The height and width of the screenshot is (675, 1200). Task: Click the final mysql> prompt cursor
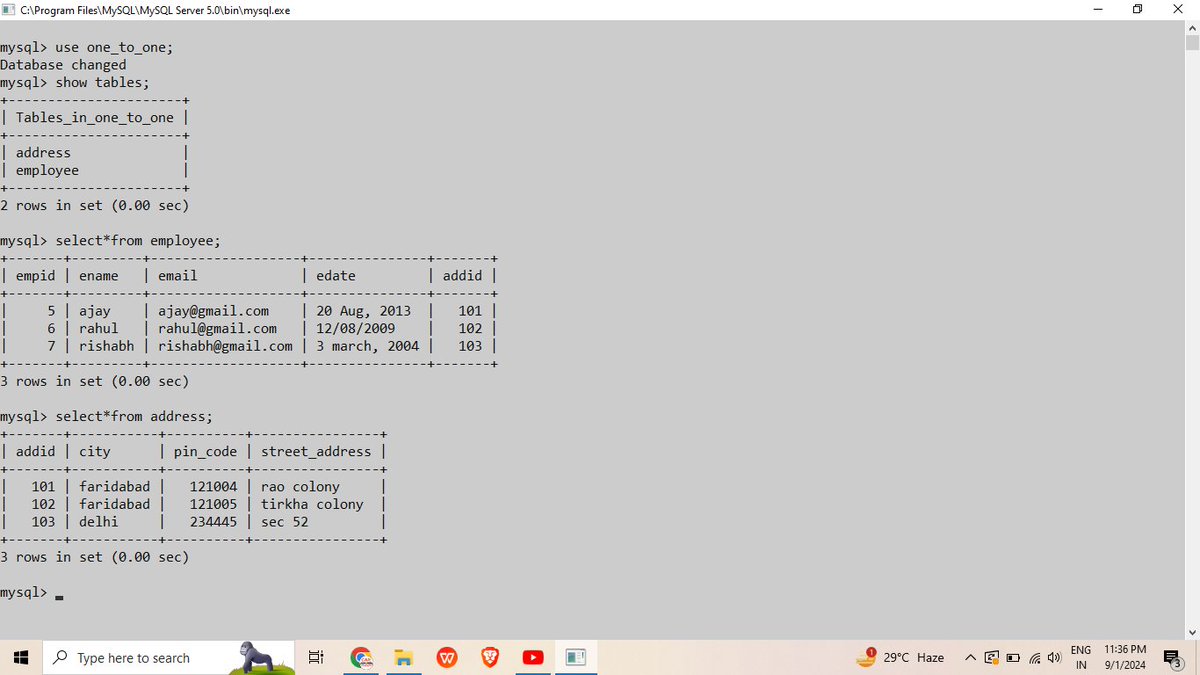coord(59,597)
